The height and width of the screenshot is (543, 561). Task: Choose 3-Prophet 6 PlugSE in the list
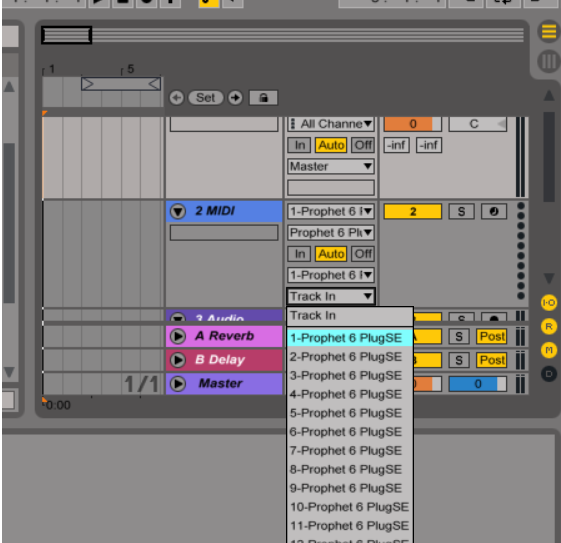click(x=350, y=376)
